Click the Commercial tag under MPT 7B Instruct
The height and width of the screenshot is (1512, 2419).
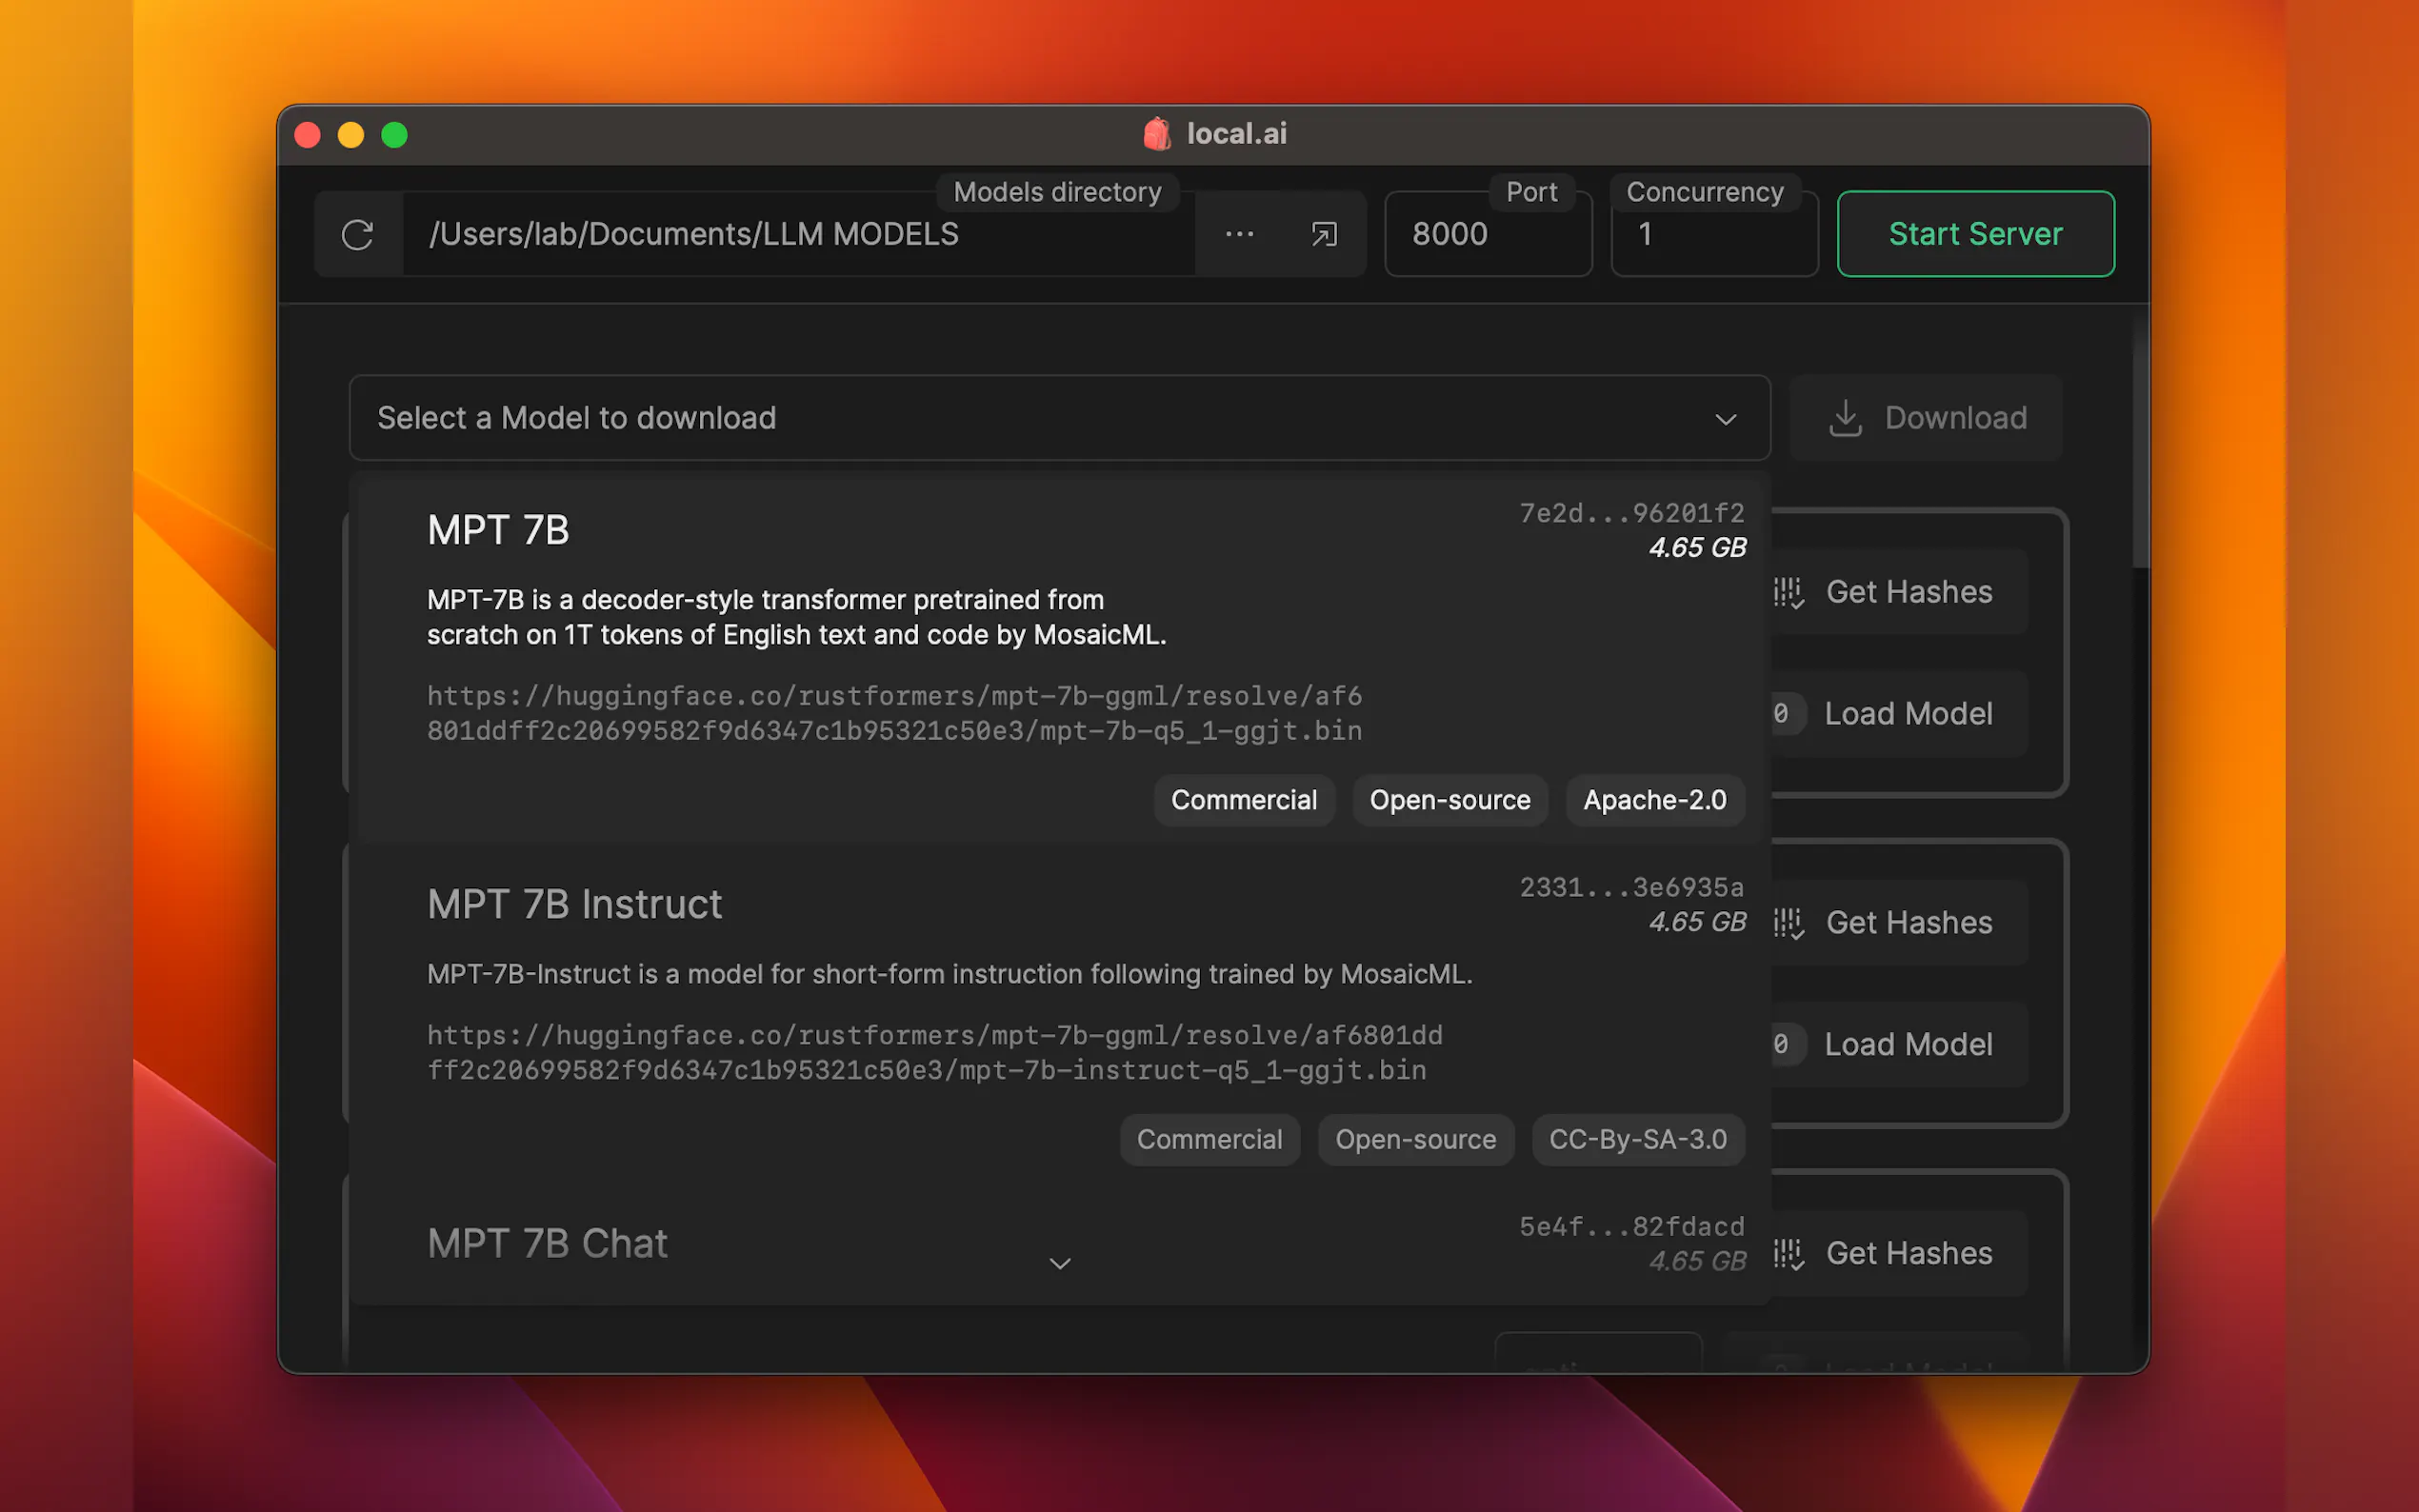point(1210,1139)
